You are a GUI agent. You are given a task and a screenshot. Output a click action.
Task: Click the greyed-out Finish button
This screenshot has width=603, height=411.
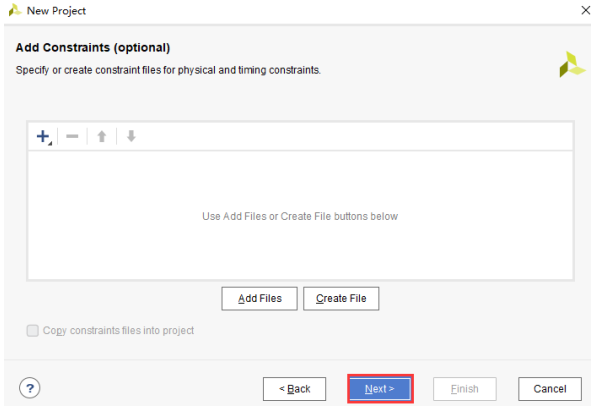(464, 388)
